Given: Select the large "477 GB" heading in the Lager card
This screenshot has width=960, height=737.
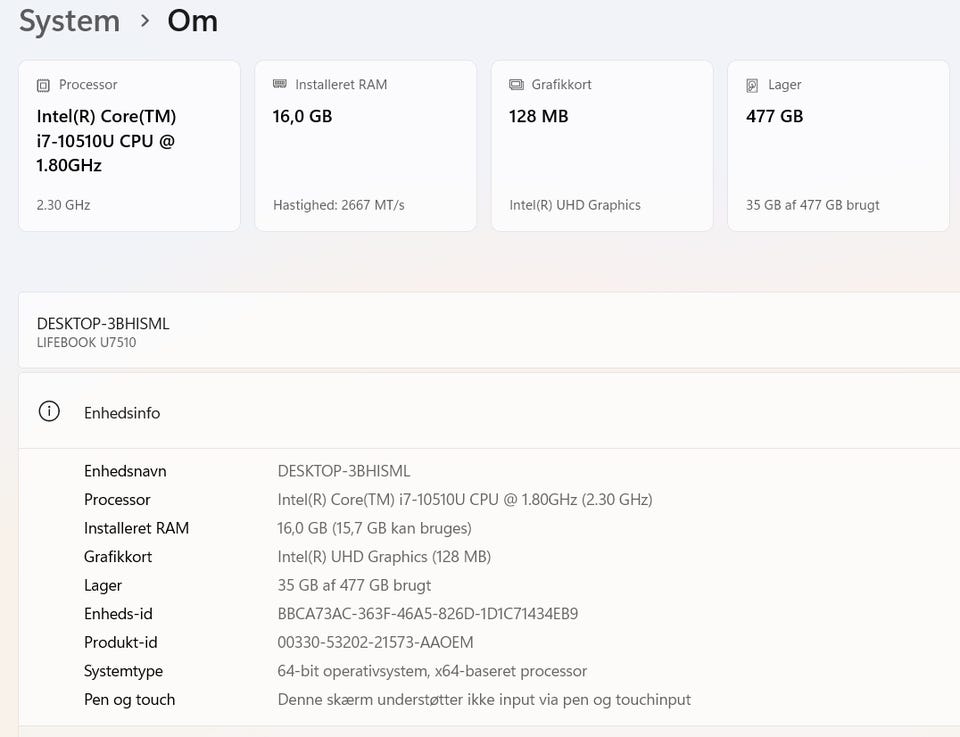Looking at the screenshot, I should tap(774, 116).
